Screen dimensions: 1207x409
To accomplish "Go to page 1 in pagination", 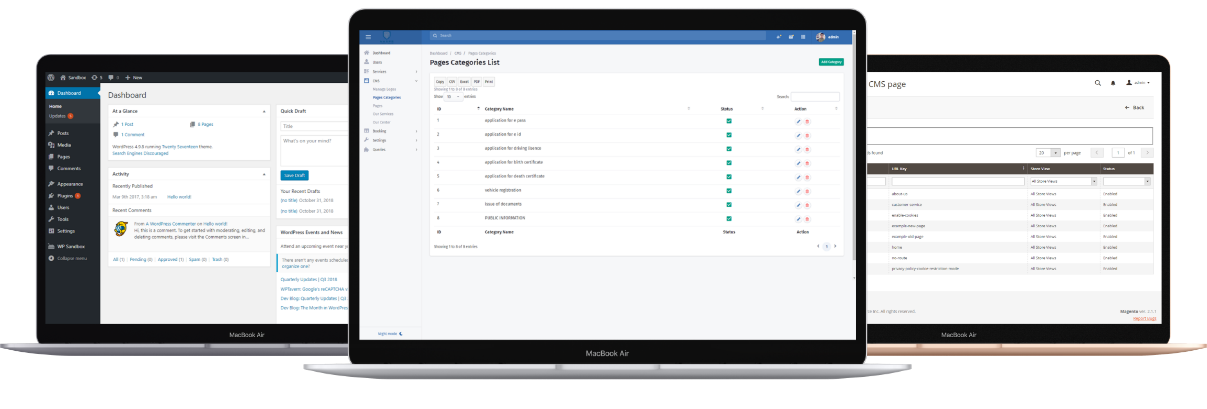I will 826,245.
